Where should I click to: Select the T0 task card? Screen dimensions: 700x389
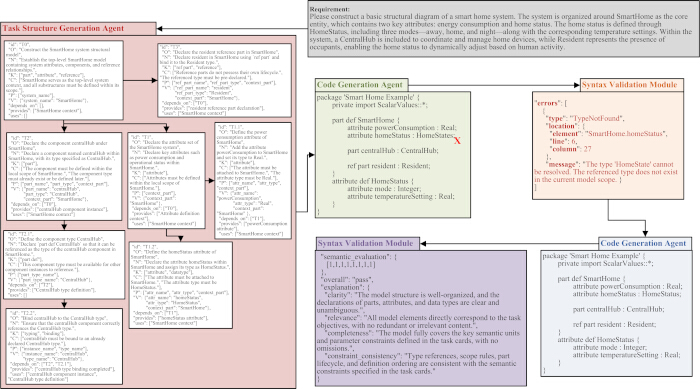click(x=64, y=80)
